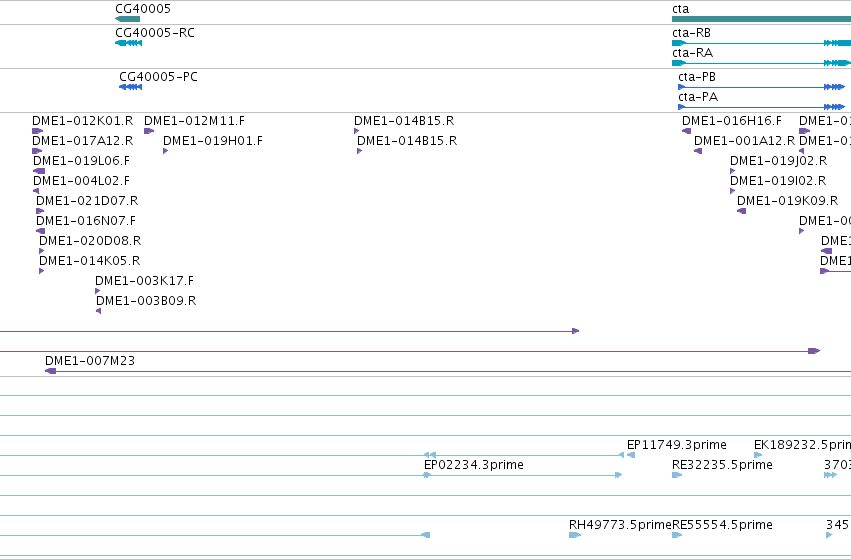This screenshot has width=851, height=560.
Task: Click the DME1-012M11.F feature label
Action: (194, 120)
